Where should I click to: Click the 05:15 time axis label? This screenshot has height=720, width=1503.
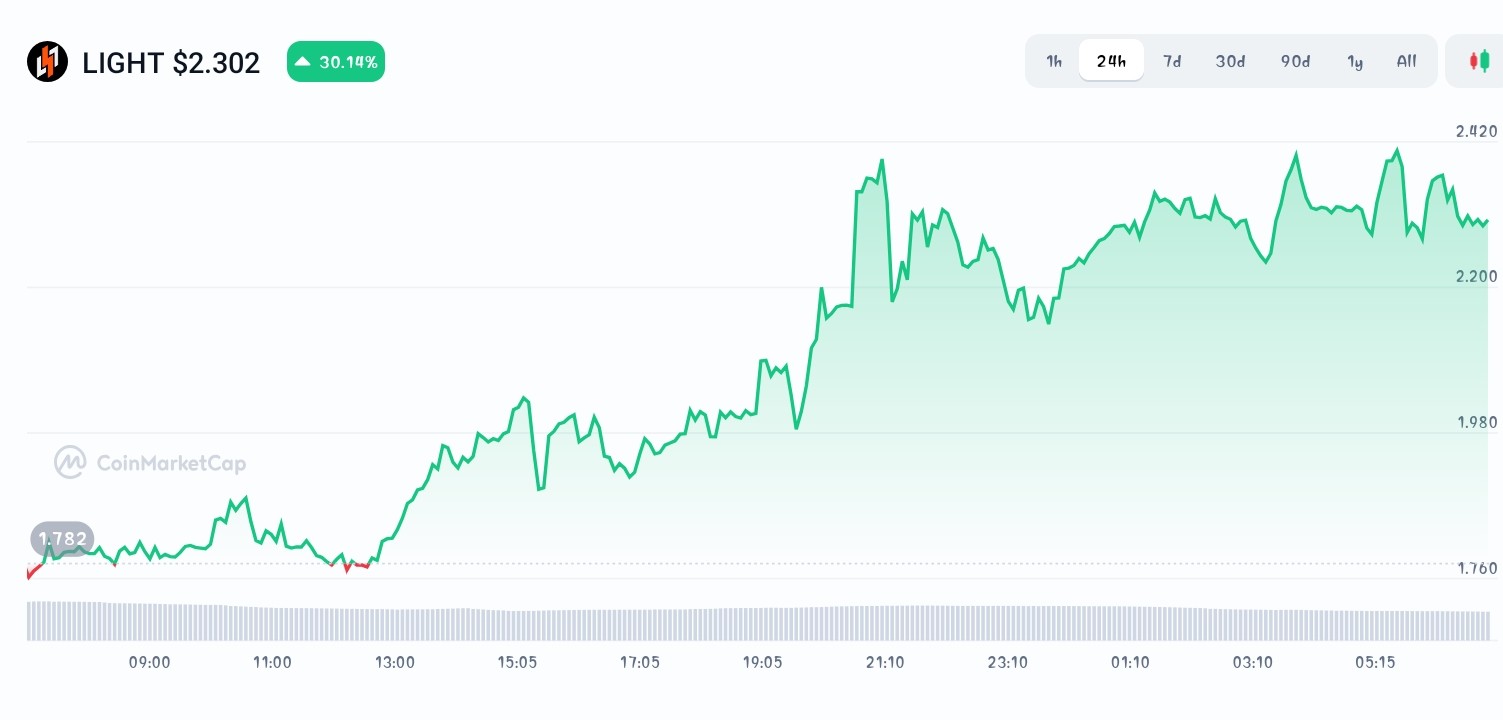click(x=1375, y=662)
